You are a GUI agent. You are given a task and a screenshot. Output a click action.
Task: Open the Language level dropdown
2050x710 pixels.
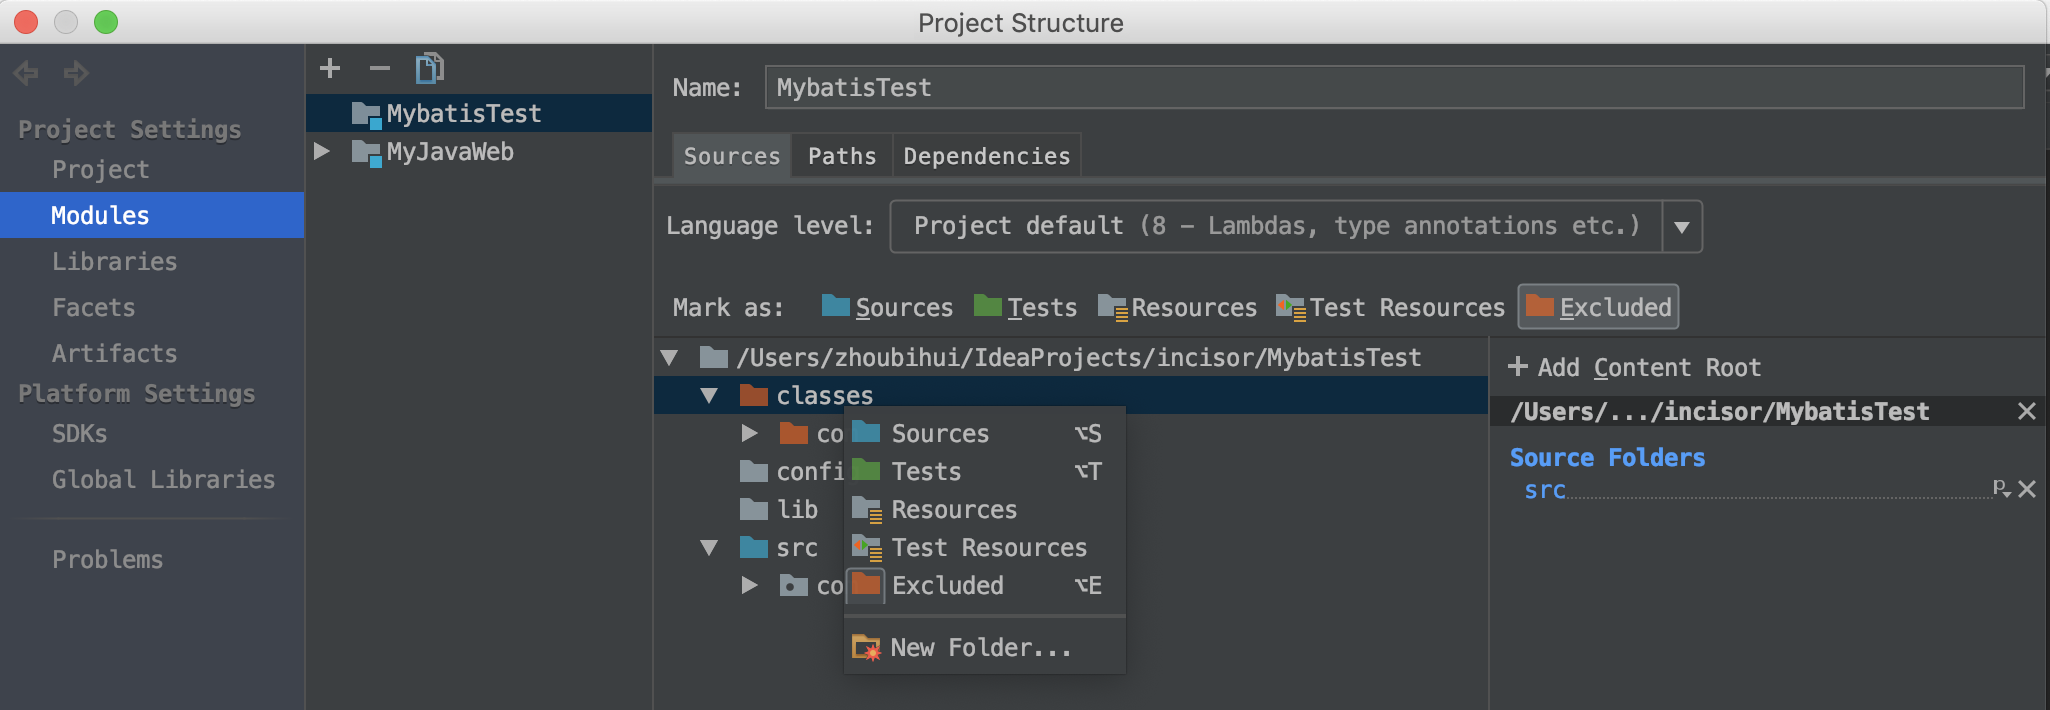point(1295,226)
